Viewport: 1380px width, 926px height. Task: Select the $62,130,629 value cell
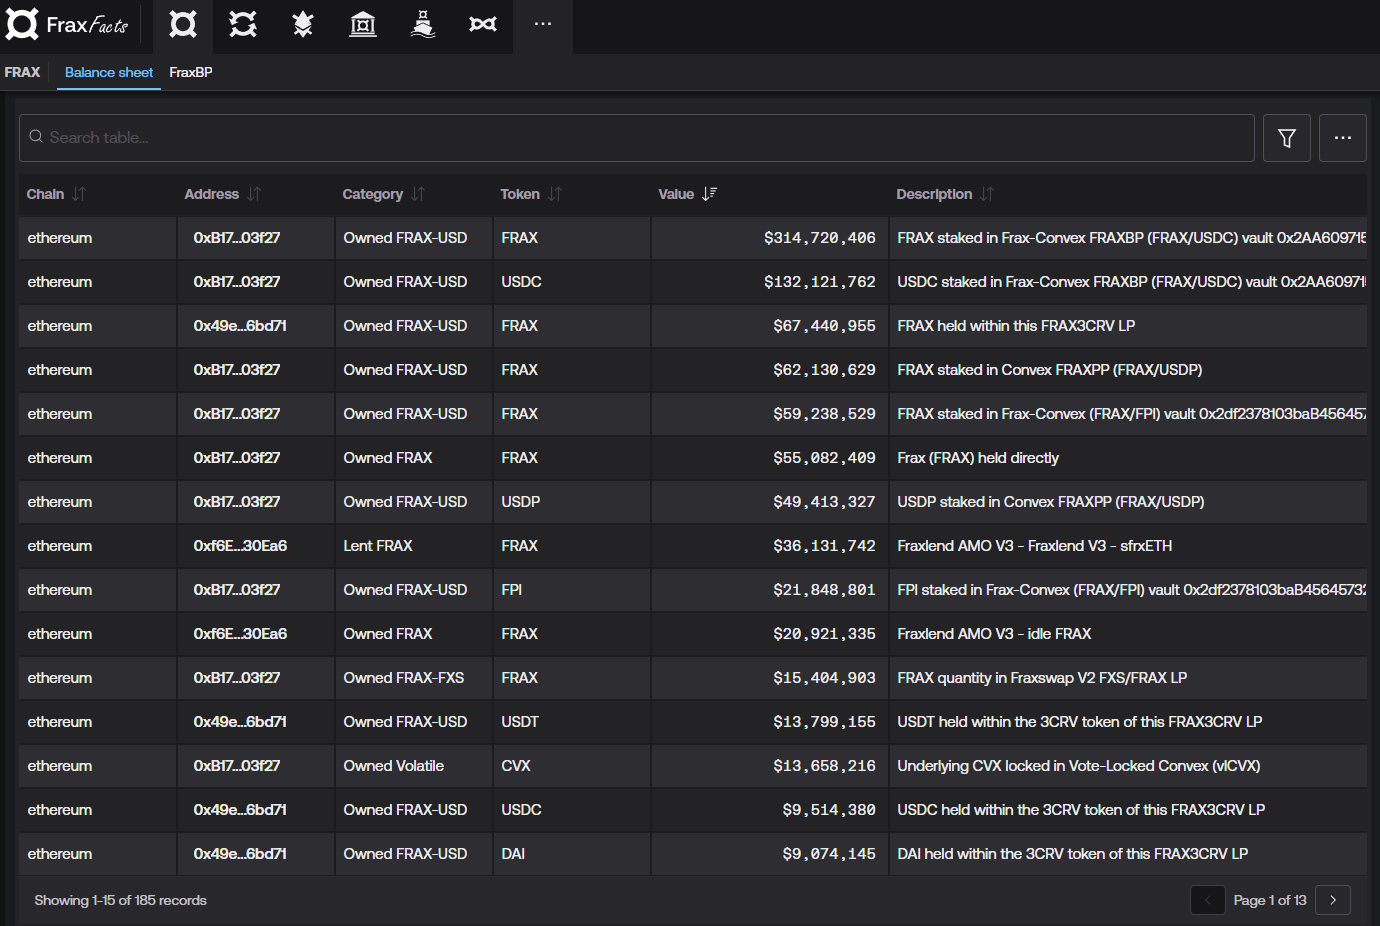pyautogui.click(x=770, y=370)
